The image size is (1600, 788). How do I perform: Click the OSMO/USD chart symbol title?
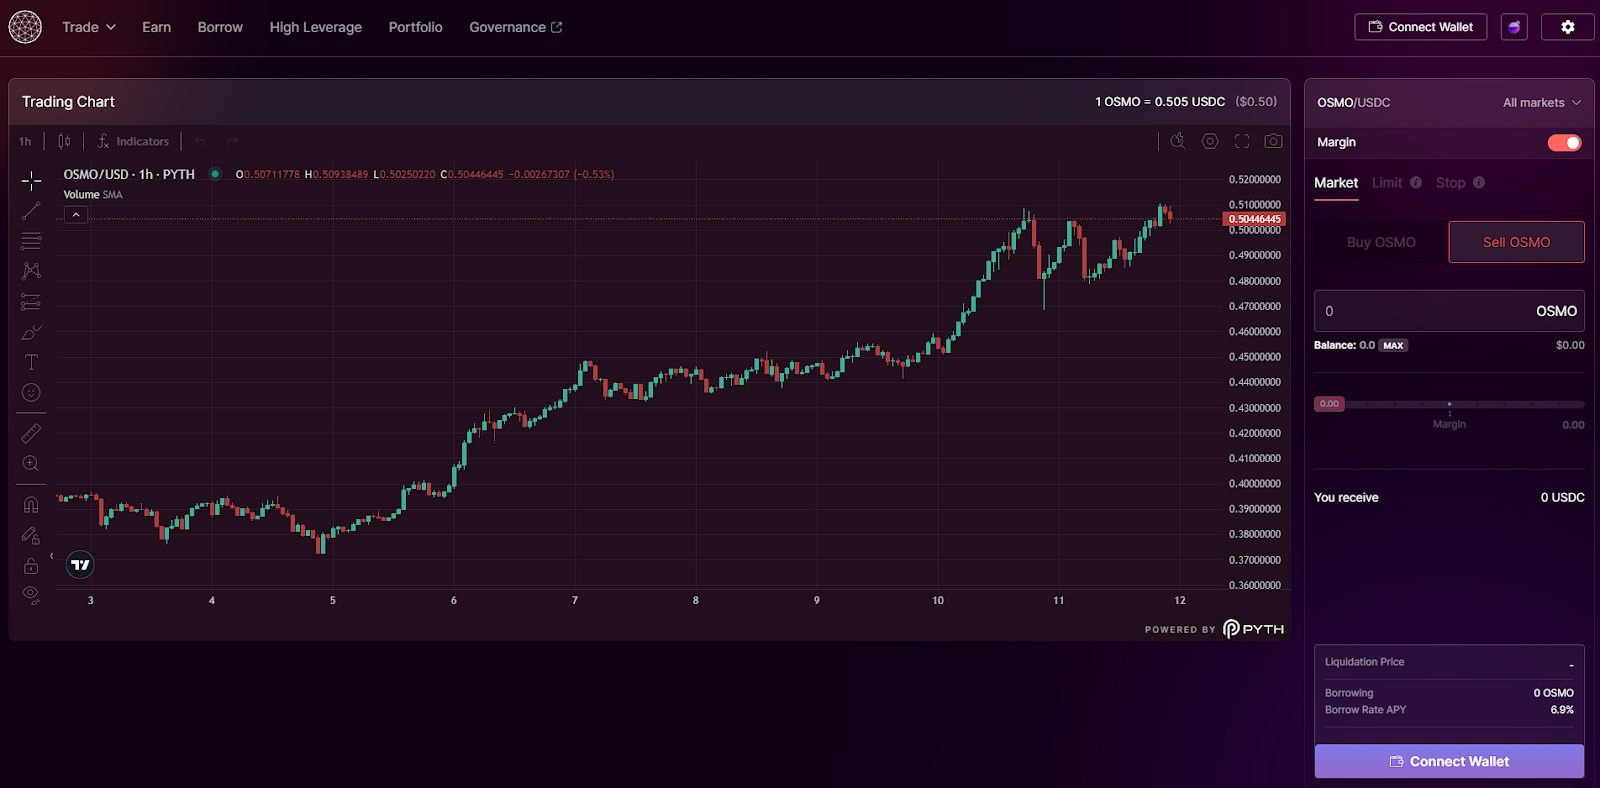(x=129, y=174)
